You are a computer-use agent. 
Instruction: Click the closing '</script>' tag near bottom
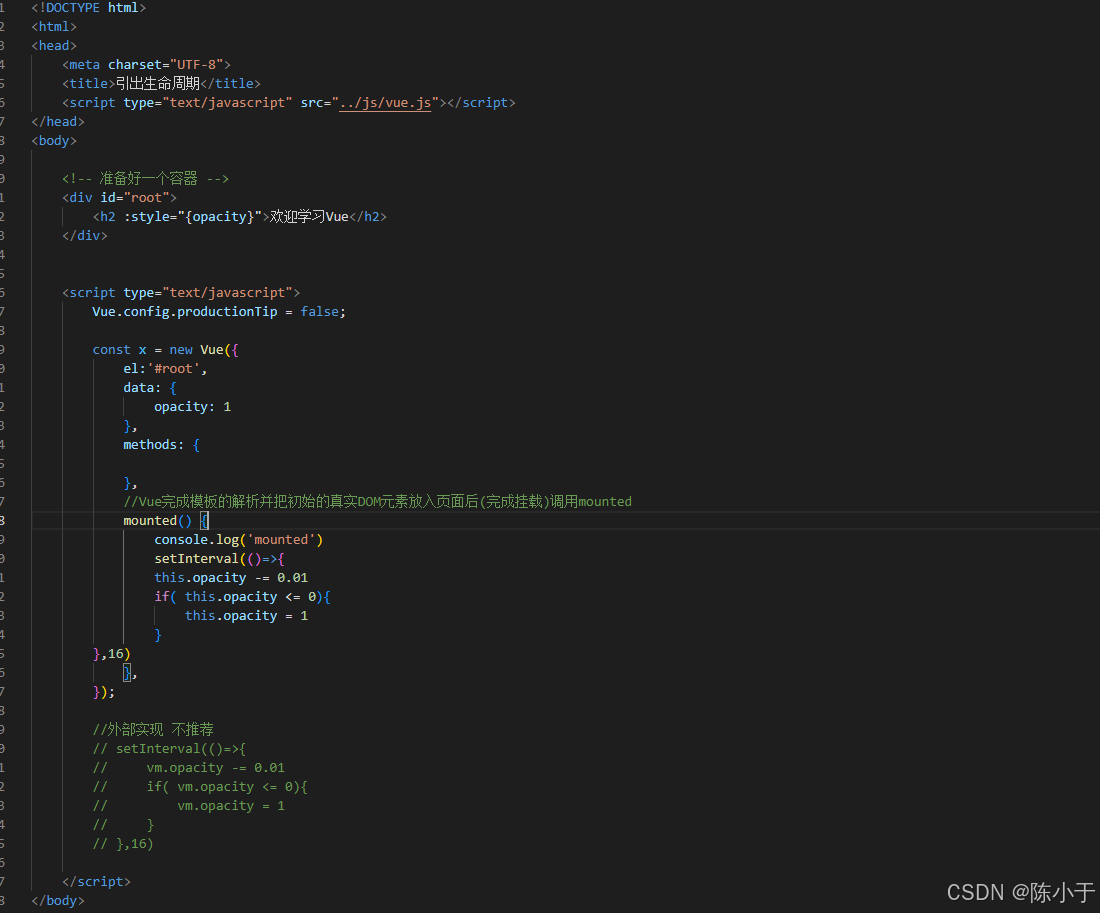pos(96,881)
